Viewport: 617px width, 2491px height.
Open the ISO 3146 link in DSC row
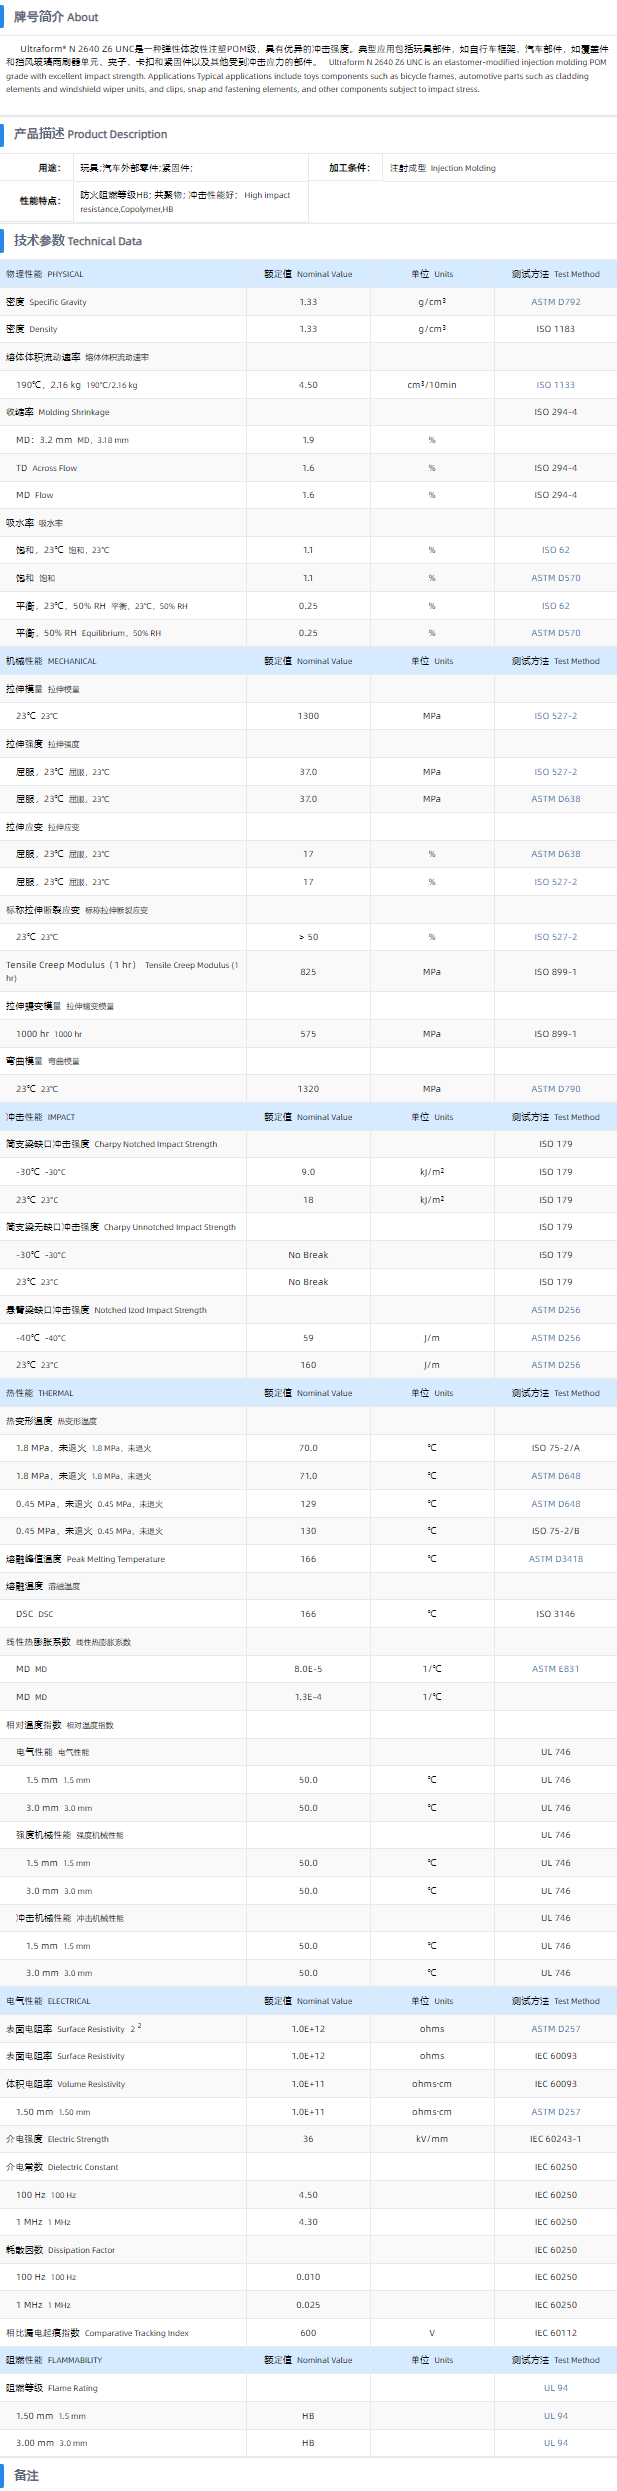click(555, 1614)
